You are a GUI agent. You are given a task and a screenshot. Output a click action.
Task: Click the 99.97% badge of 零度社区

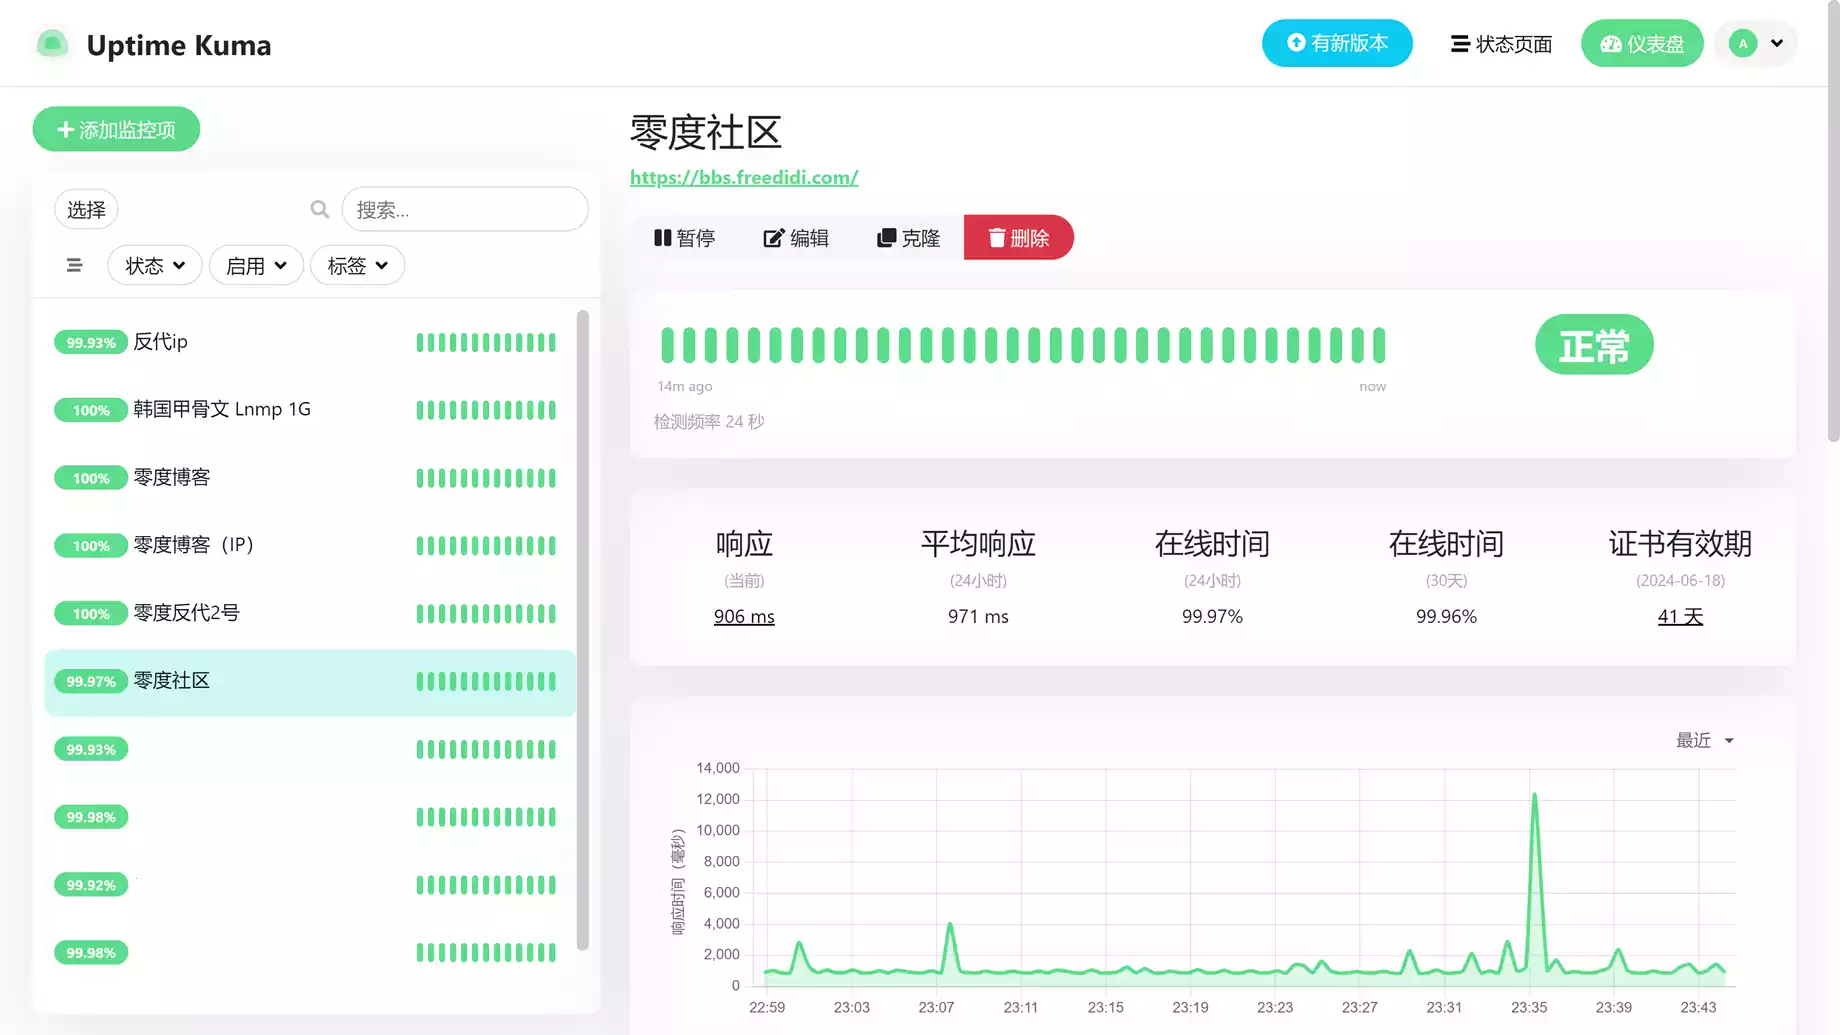[x=91, y=682]
